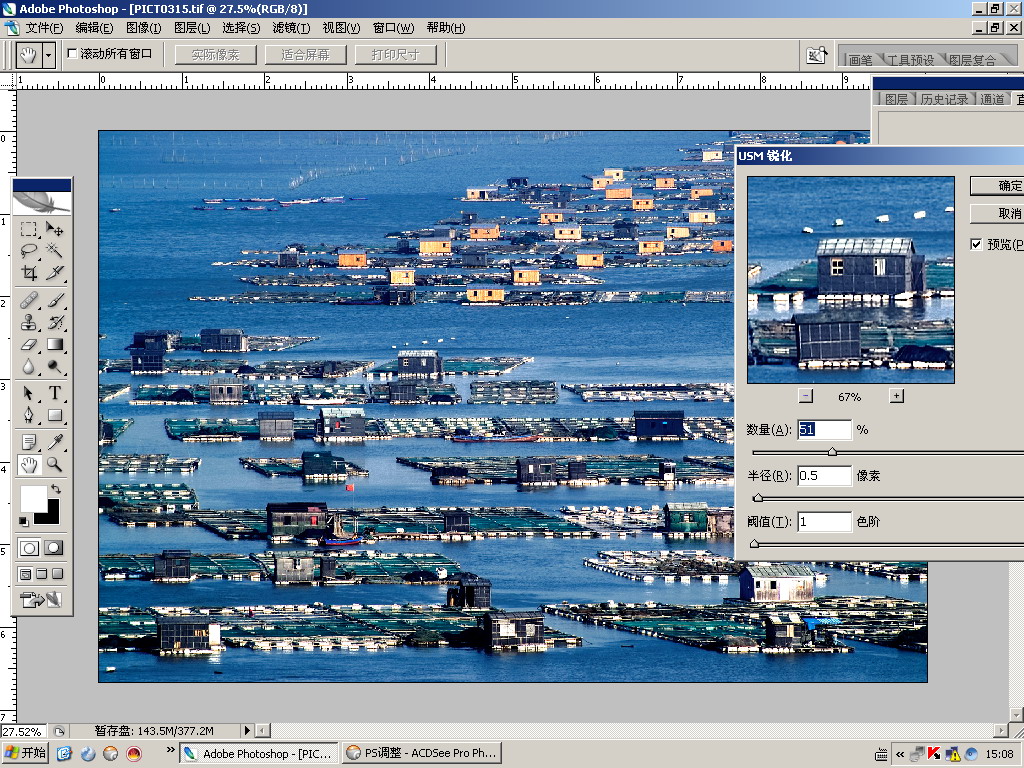Select the History Brush tool
The height and width of the screenshot is (768, 1024).
tap(55, 322)
